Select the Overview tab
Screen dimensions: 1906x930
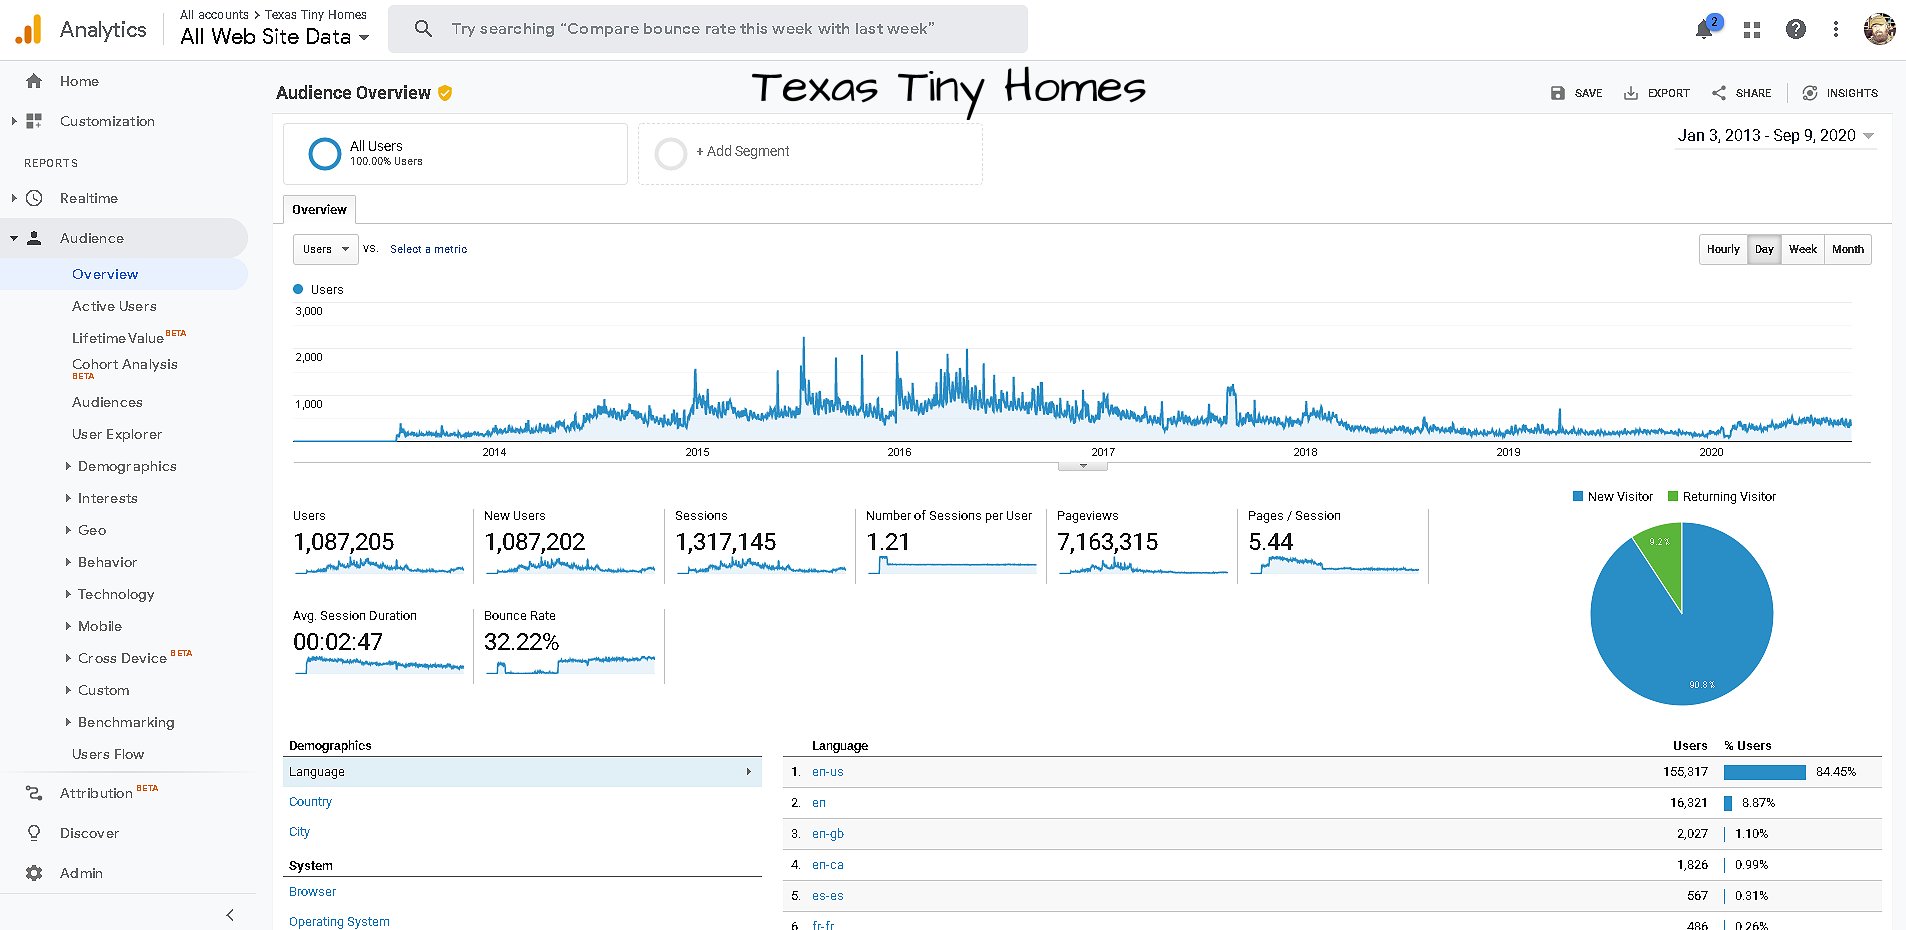(x=319, y=209)
